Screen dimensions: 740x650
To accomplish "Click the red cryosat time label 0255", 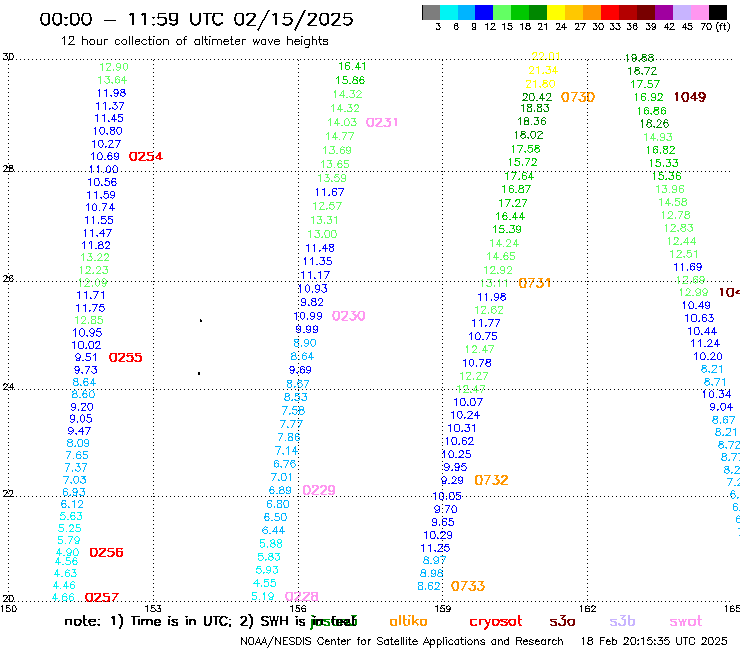I will 126,357.
